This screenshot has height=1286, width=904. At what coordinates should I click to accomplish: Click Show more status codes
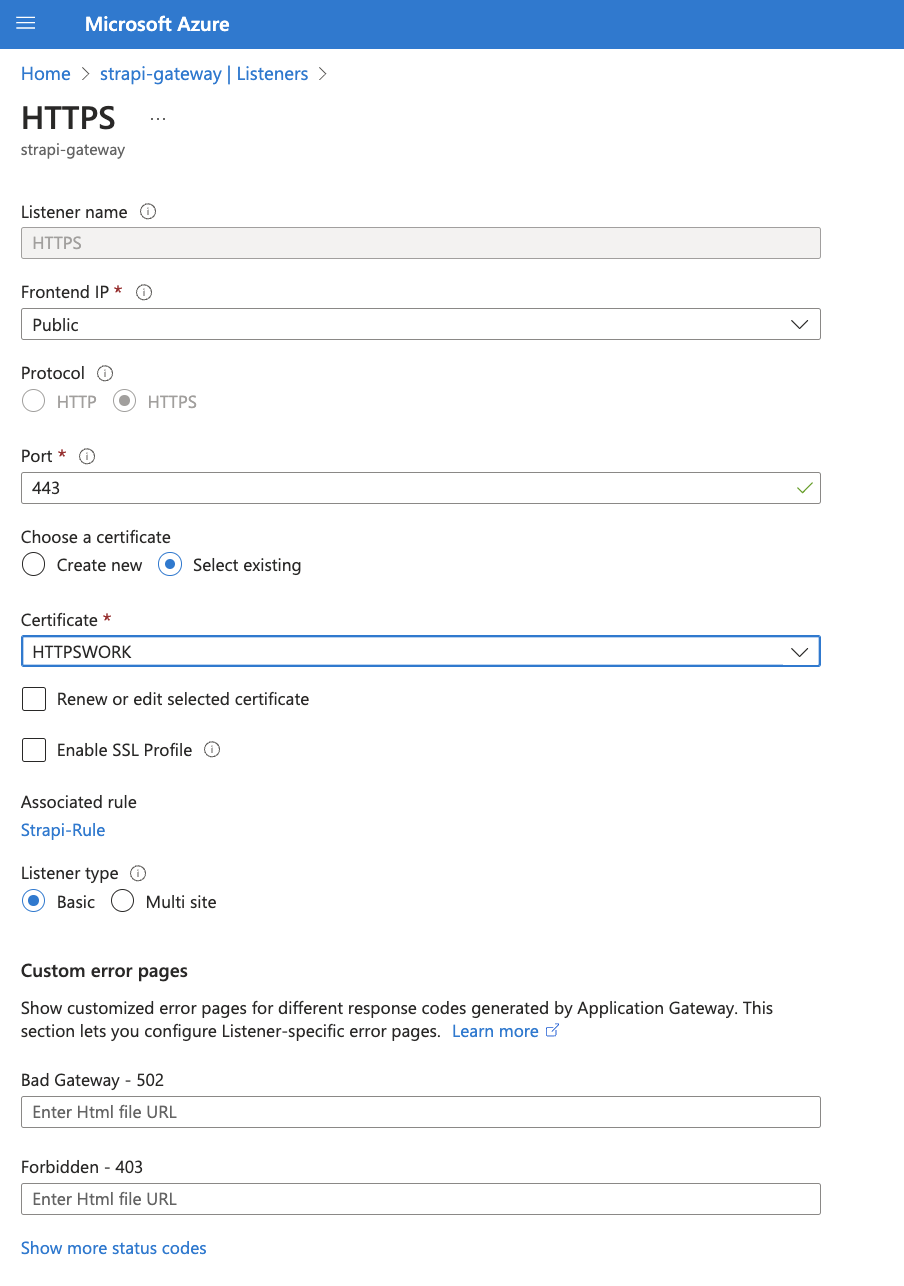pos(113,1247)
